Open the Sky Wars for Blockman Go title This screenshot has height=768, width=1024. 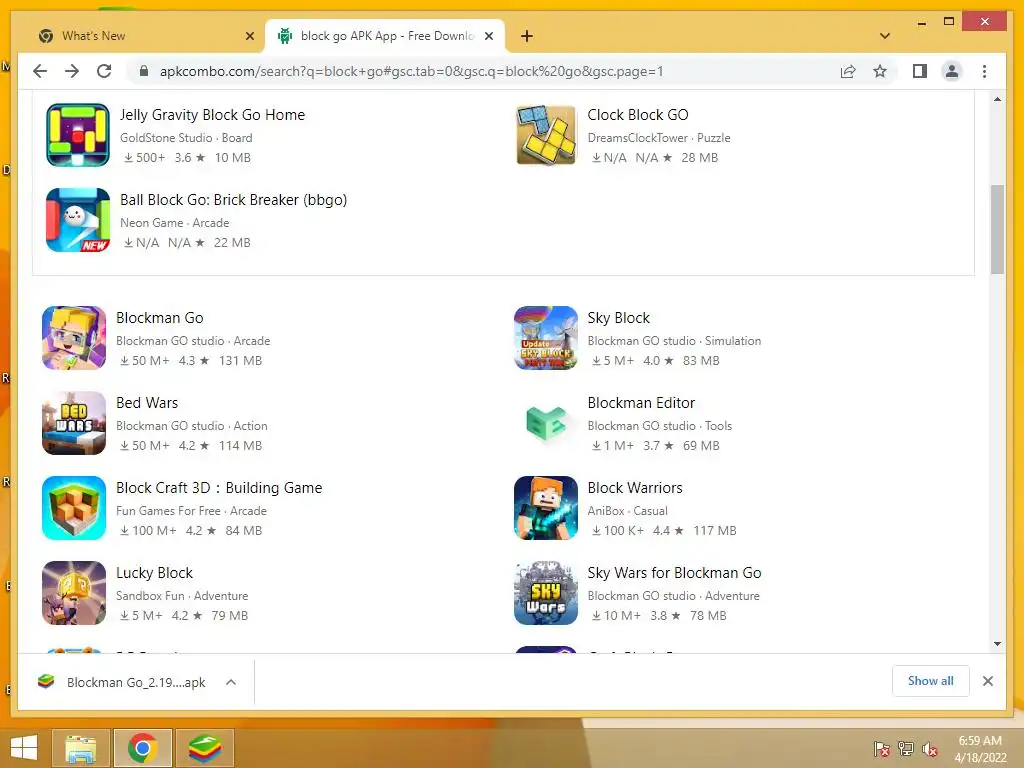click(675, 573)
